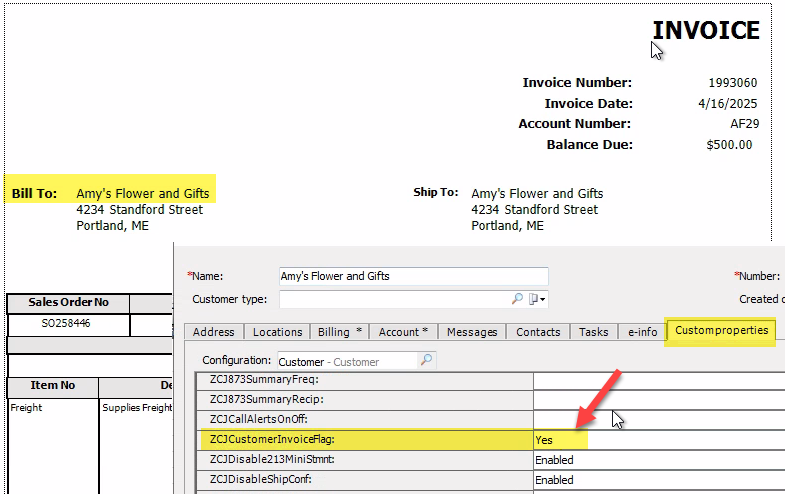Click the Ship To name Amy's Flower and Gifts
This screenshot has width=785, height=494.
[x=537, y=193]
